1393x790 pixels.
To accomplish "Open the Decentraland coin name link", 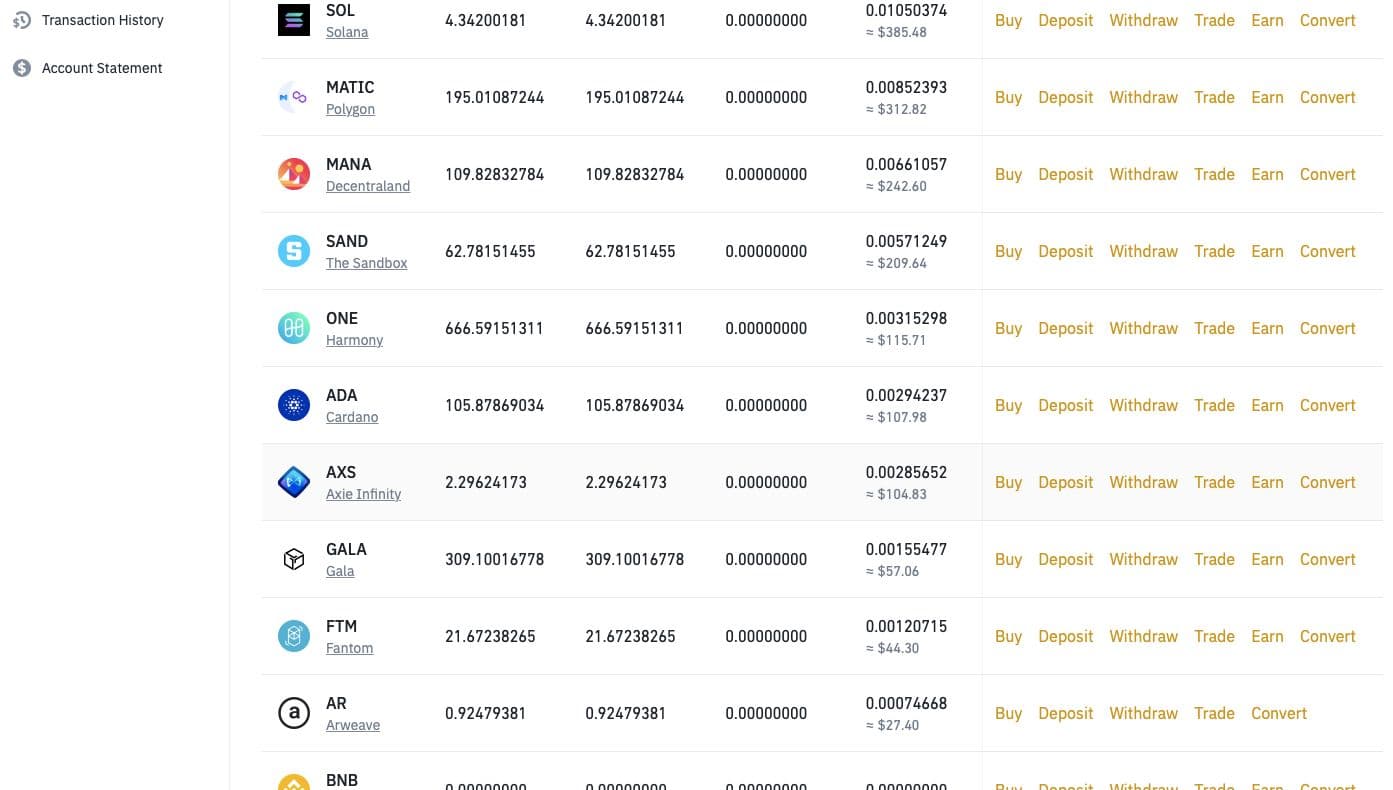I will (x=368, y=186).
